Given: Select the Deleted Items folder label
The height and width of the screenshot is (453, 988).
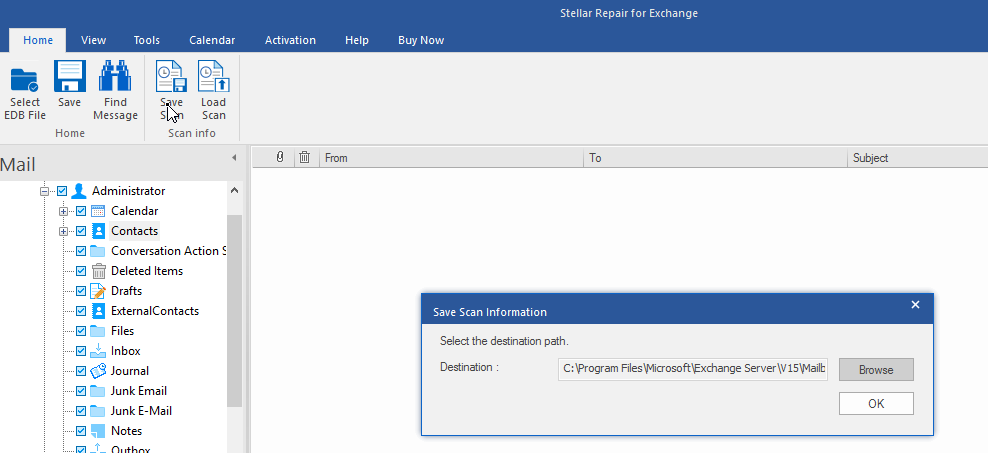Looking at the screenshot, I should [147, 271].
